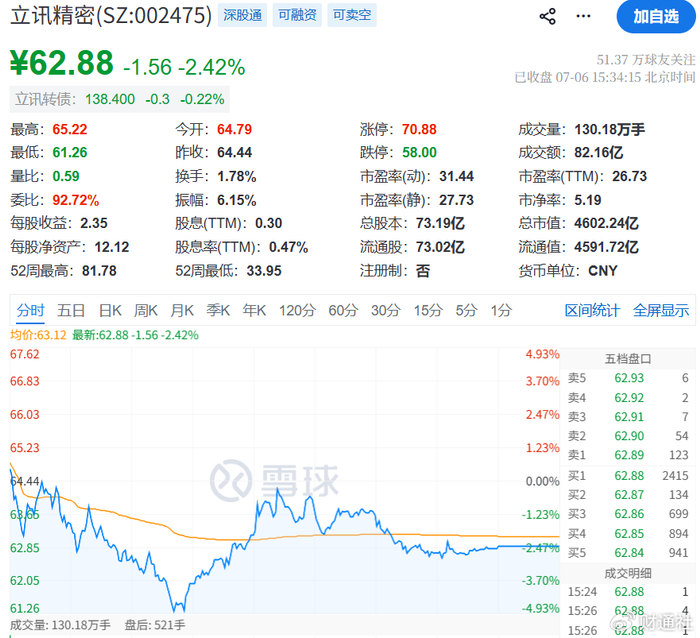Click the 可融资 tag
The height and width of the screenshot is (638, 700).
297,15
